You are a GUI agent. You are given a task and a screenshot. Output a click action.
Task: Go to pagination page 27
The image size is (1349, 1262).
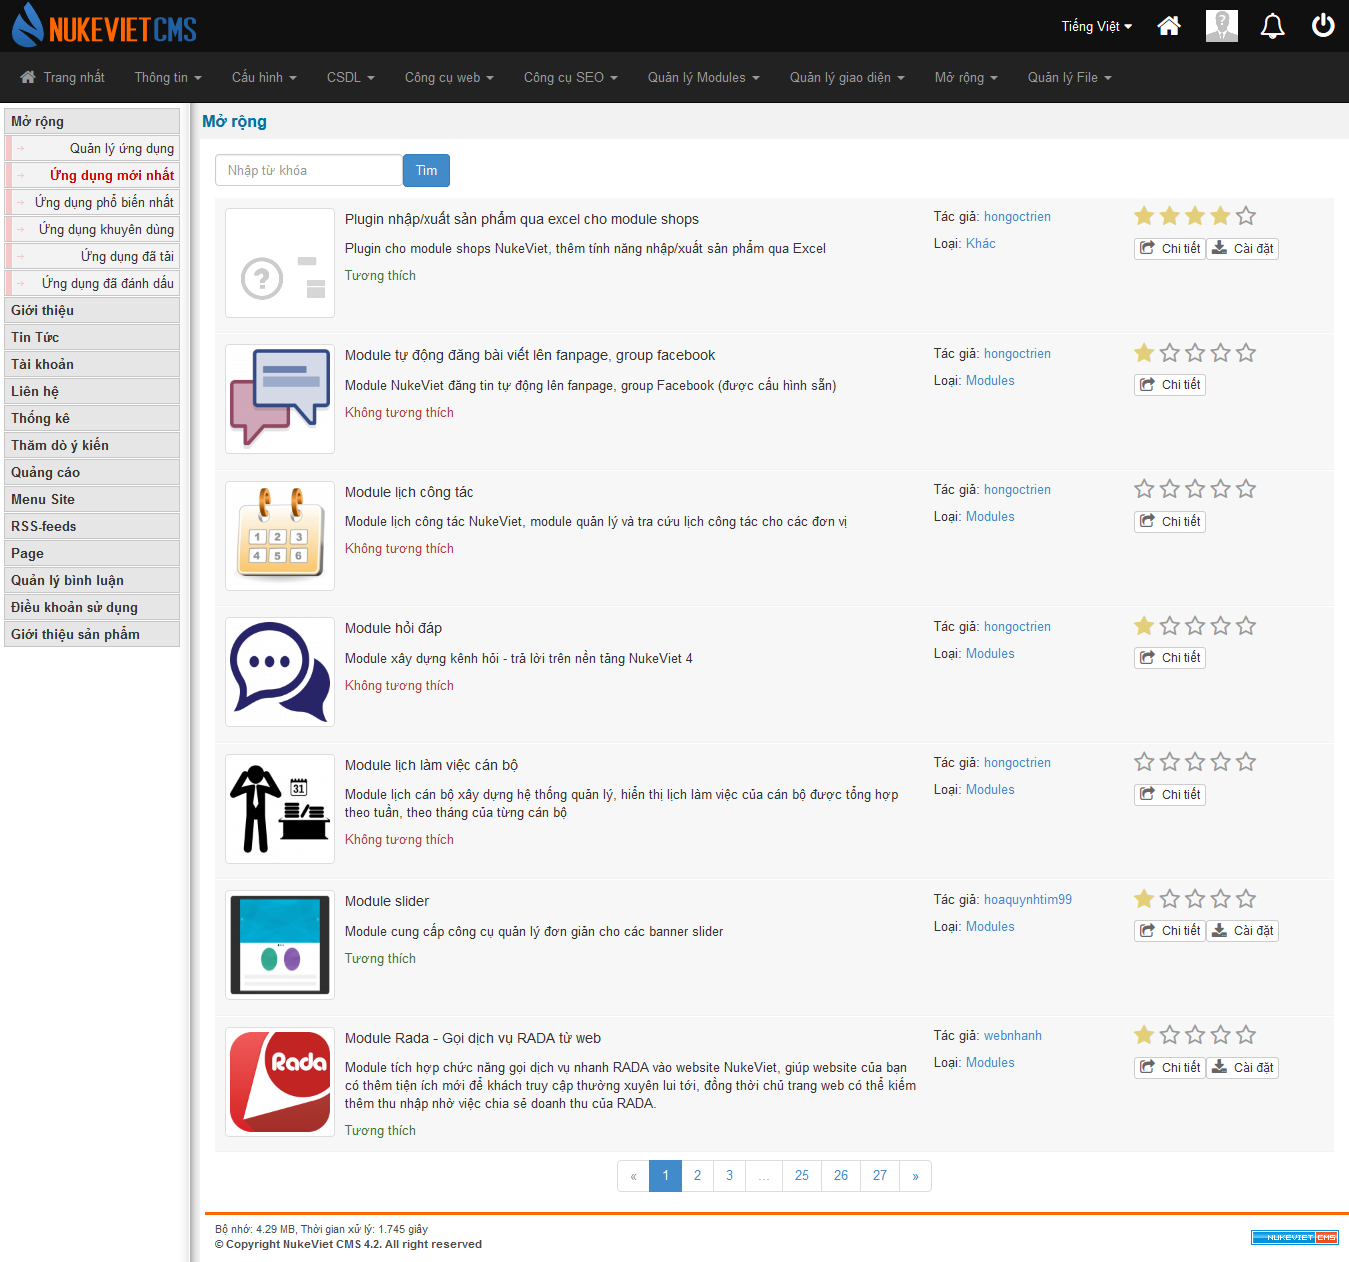(880, 1175)
